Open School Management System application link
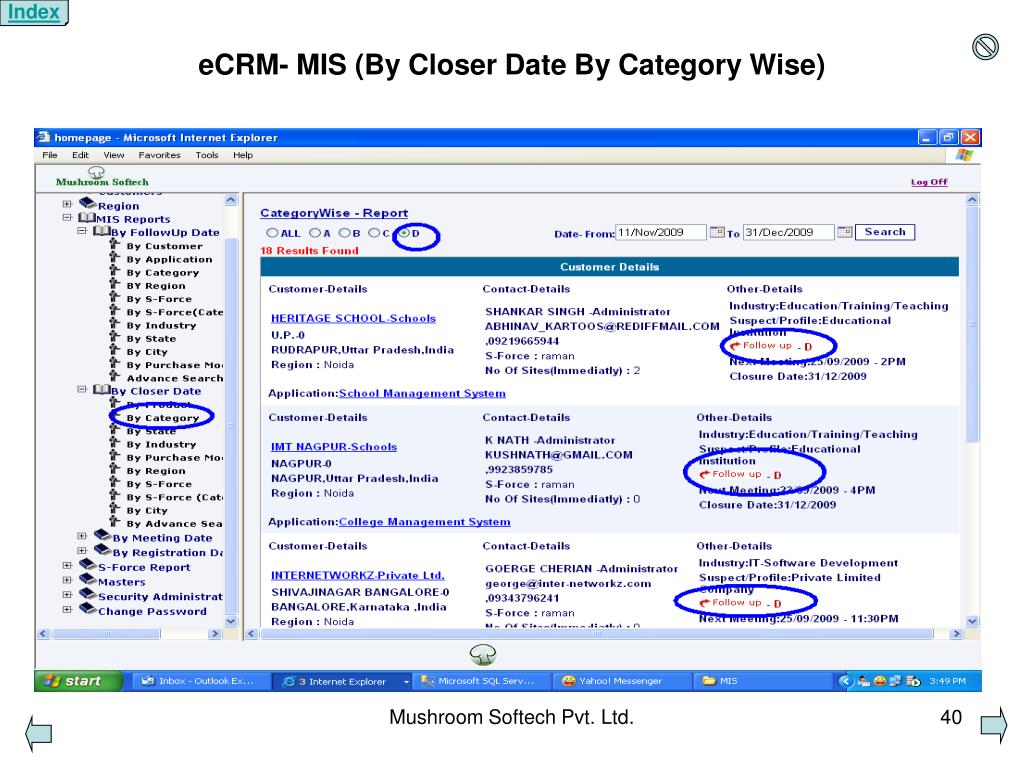1024x768 pixels. tap(422, 393)
